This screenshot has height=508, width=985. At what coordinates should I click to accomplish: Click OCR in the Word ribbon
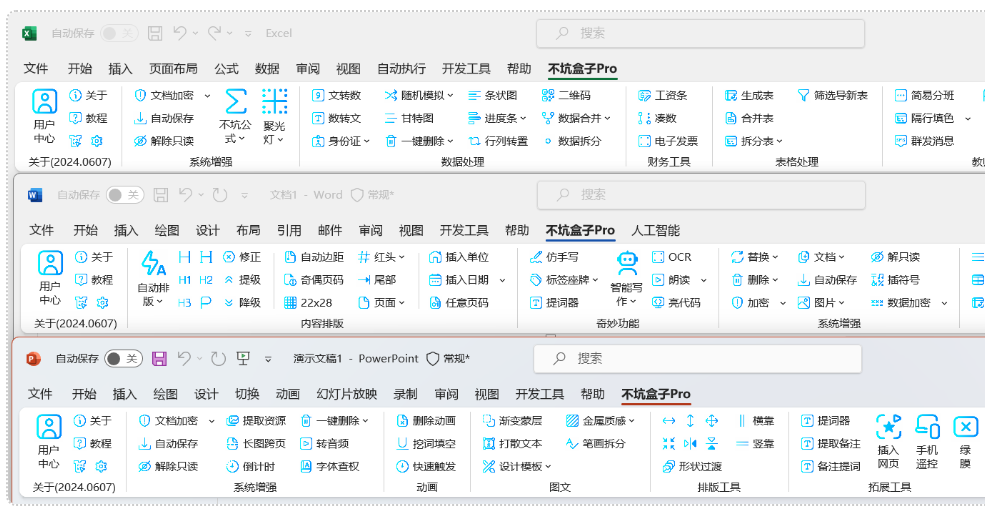point(672,257)
